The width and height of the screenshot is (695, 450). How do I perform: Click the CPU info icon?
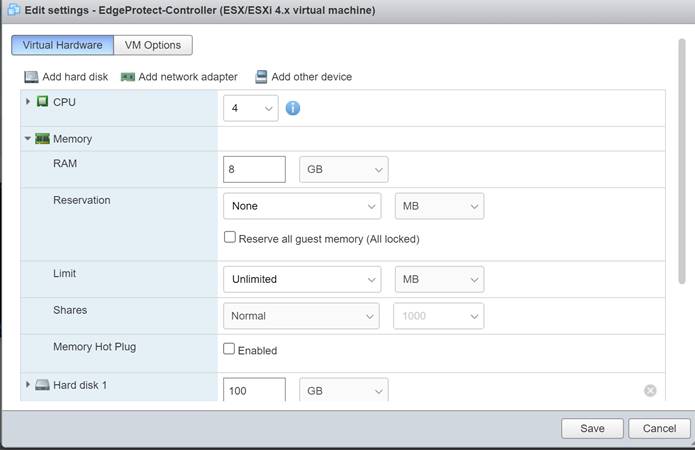pyautogui.click(x=293, y=108)
